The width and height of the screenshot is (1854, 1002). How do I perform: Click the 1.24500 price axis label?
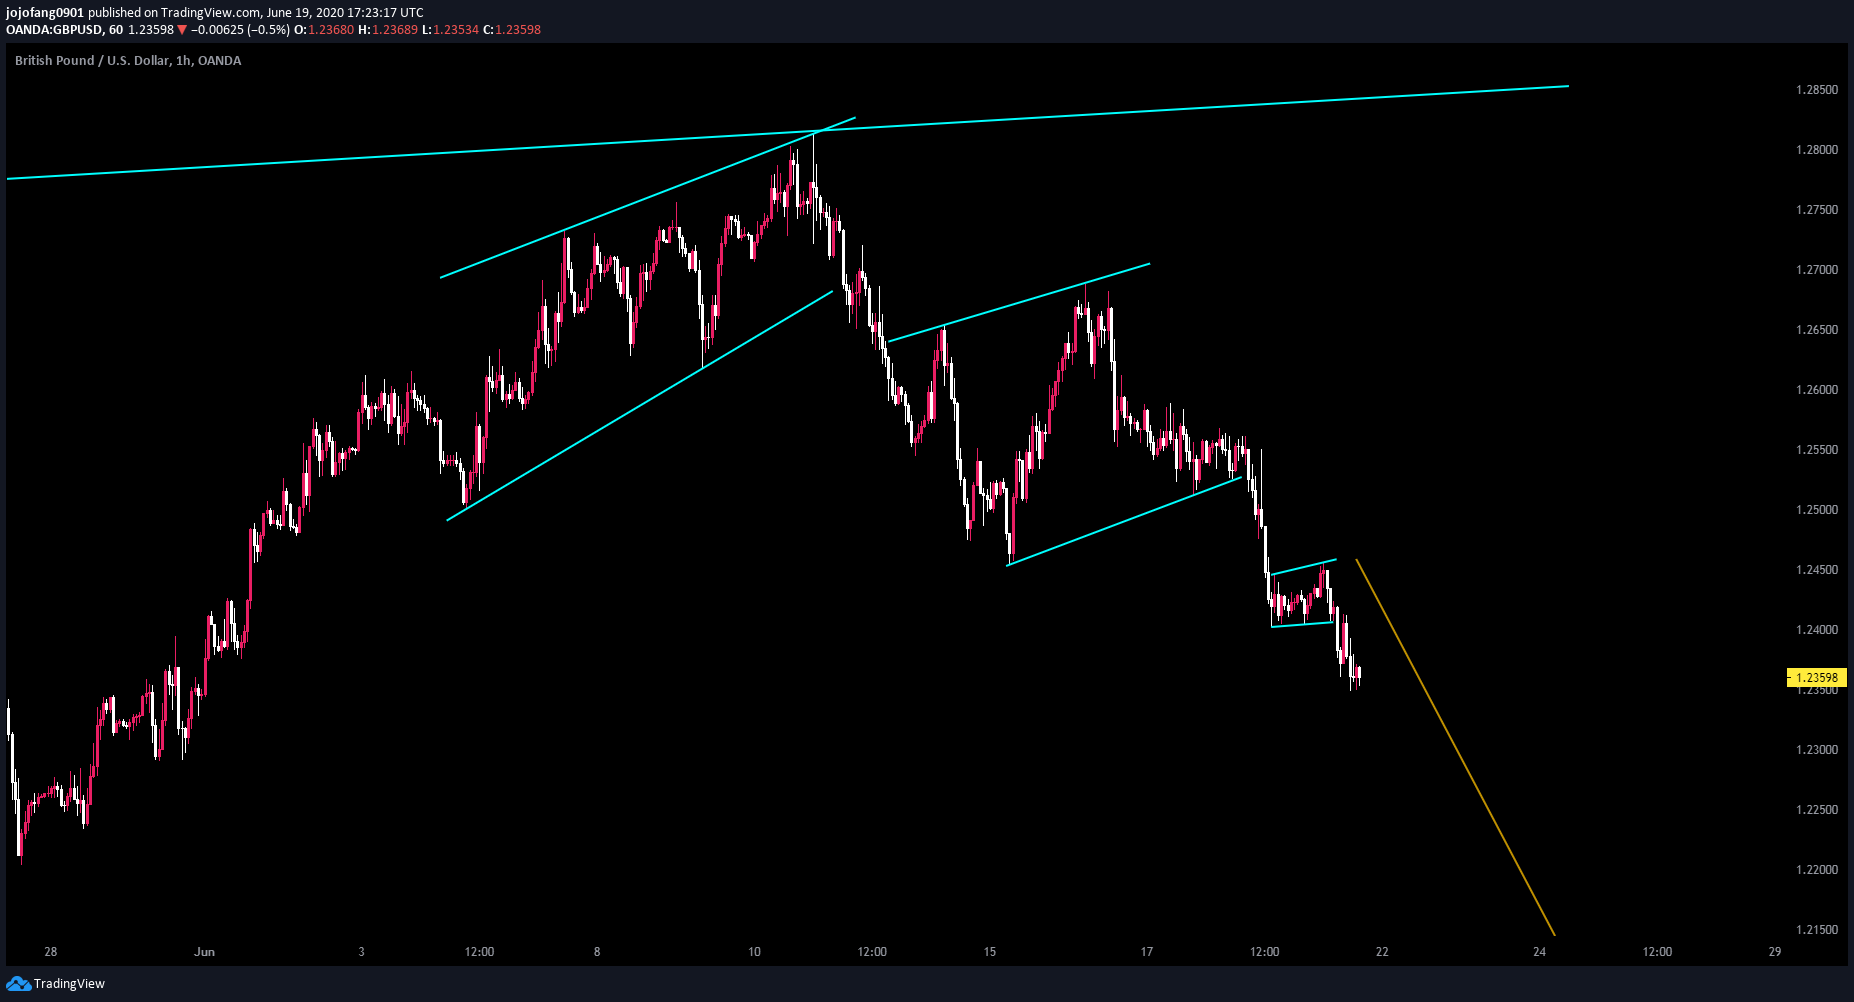[x=1817, y=570]
